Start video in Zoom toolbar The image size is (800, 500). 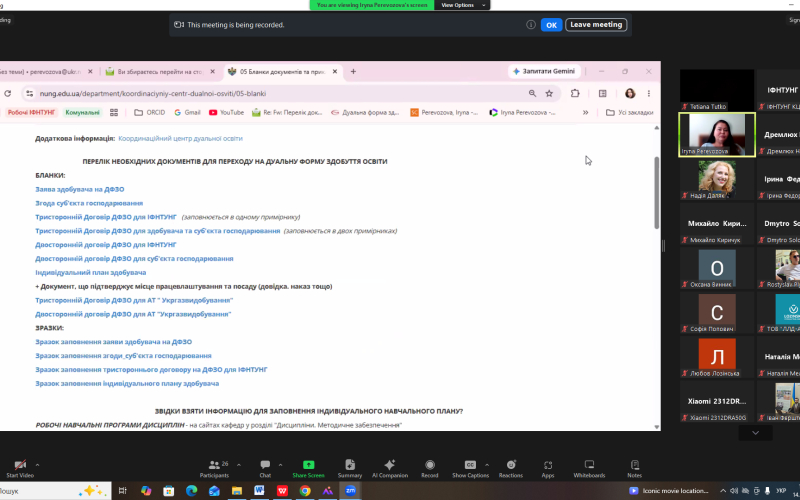20,468
